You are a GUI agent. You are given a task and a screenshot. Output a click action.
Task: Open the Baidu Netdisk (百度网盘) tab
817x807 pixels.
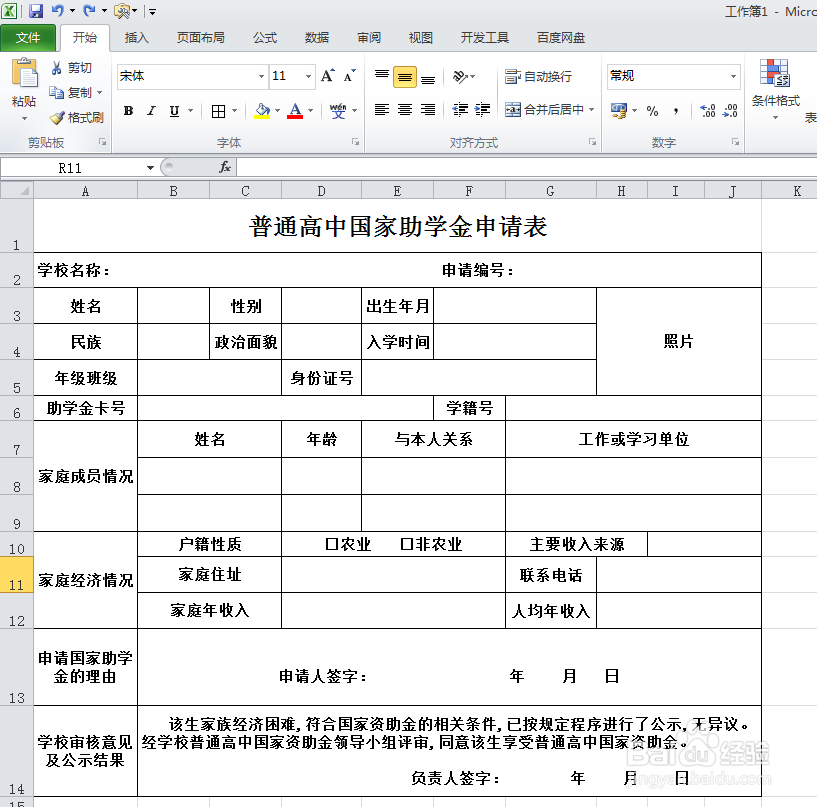[x=561, y=38]
